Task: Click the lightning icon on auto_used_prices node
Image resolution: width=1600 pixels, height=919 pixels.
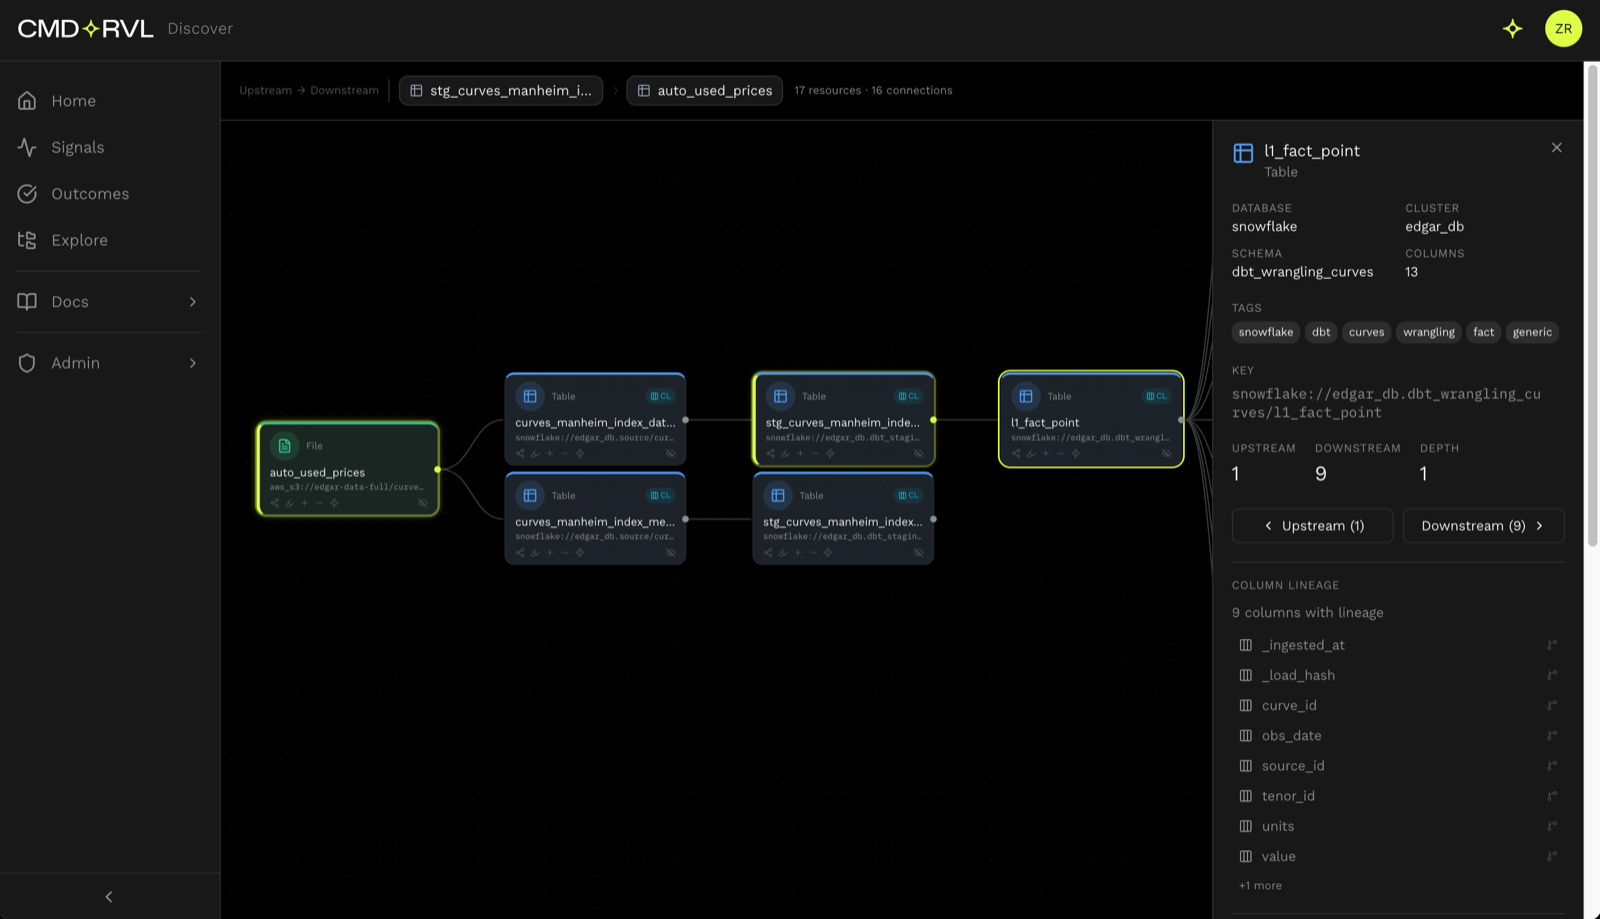Action: 334,503
